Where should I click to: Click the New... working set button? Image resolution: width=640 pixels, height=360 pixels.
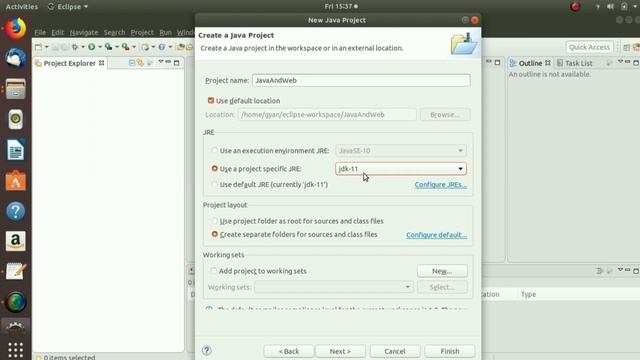(442, 271)
